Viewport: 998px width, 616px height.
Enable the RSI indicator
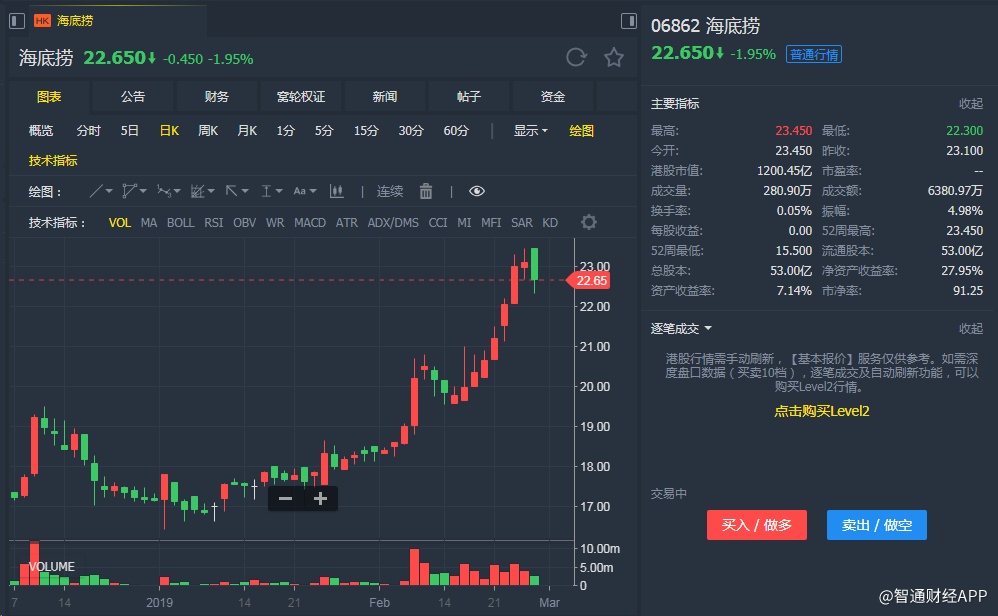pos(214,223)
